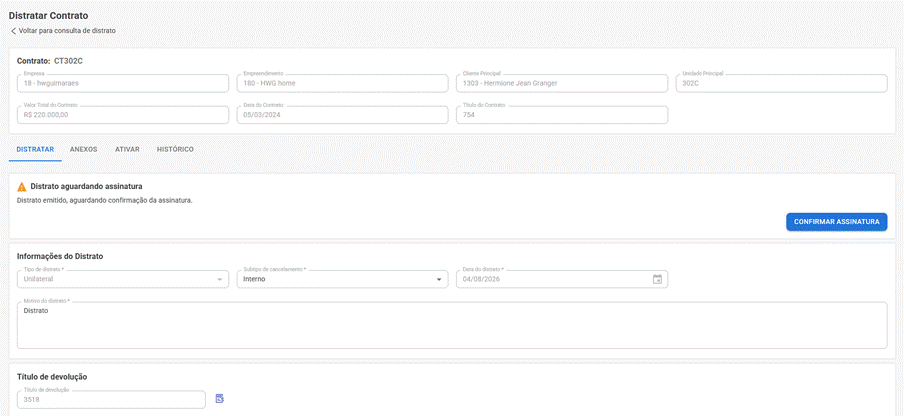Screen dimensions: 904x416
Task: Click the Título de devolução section heading
Action: pos(52,377)
